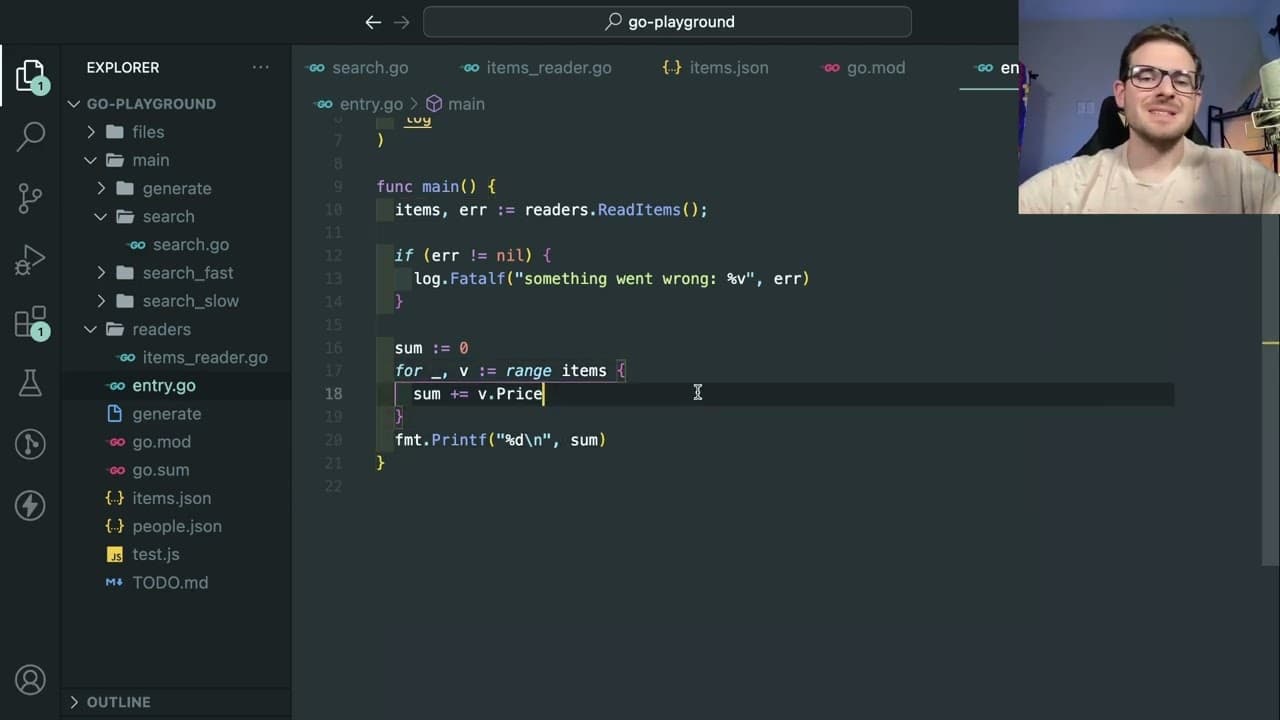Open people.json from the explorer
The height and width of the screenshot is (720, 1280).
pyautogui.click(x=177, y=526)
